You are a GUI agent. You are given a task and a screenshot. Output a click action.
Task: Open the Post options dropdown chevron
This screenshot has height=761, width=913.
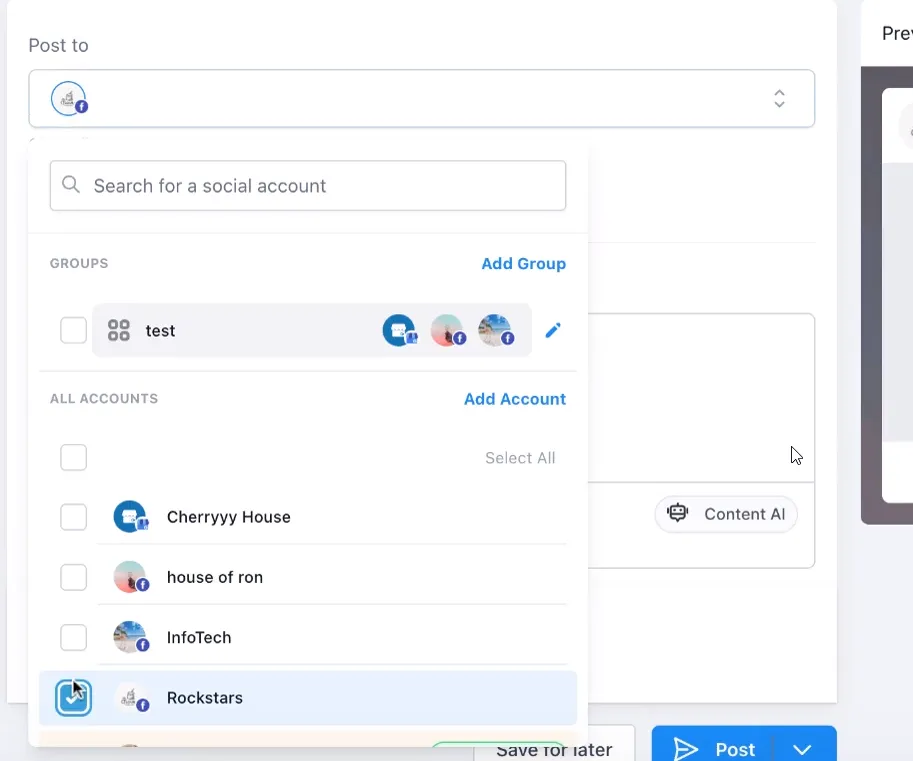(802, 749)
